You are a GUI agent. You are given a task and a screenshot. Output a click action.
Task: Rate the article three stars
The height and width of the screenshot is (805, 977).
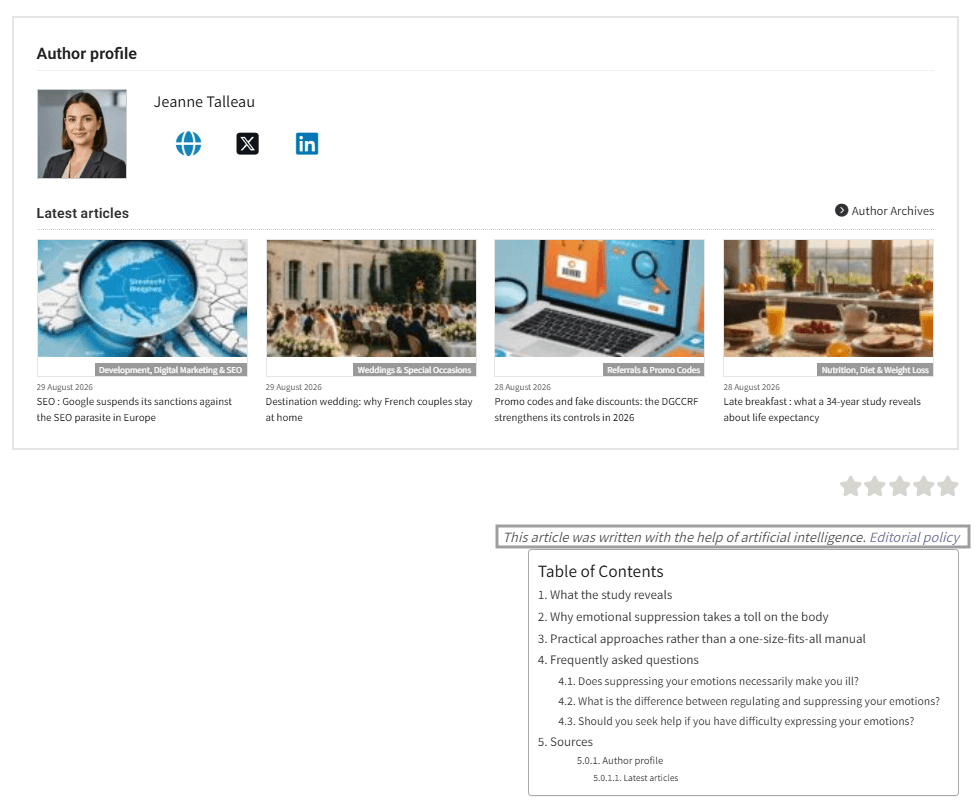899,486
